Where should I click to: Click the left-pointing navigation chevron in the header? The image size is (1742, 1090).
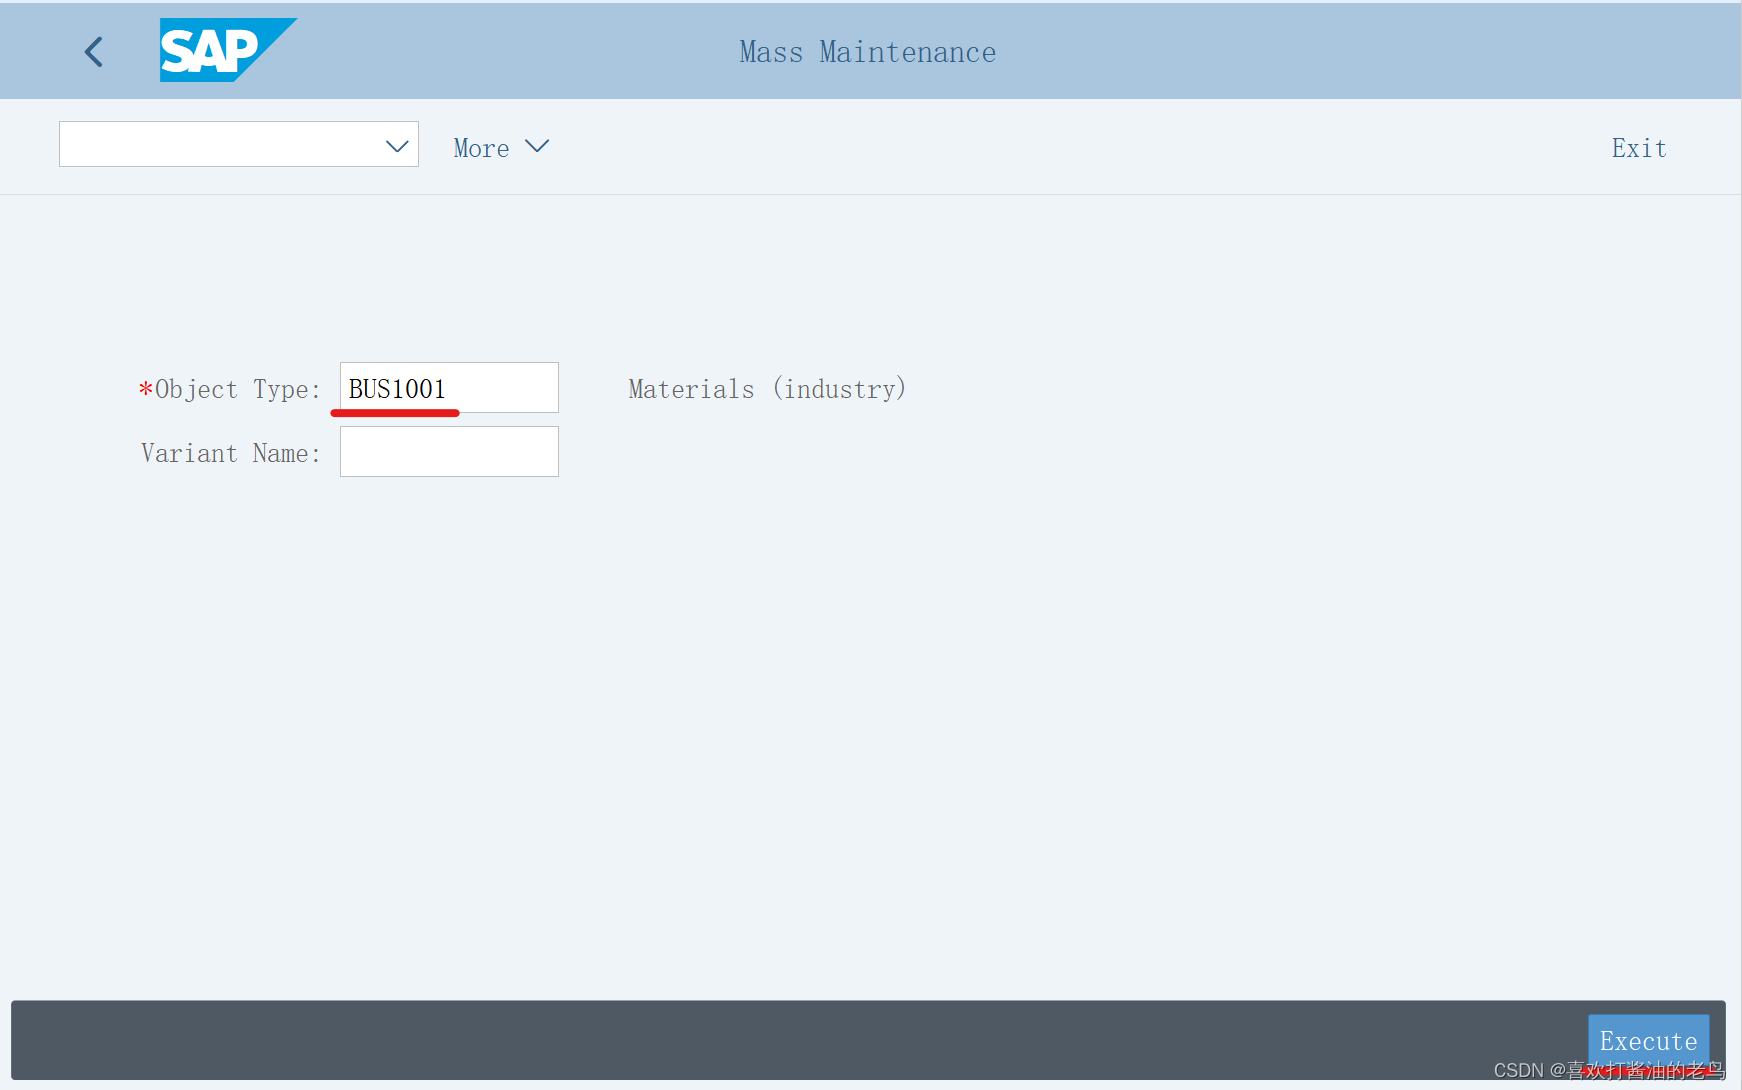(93, 51)
